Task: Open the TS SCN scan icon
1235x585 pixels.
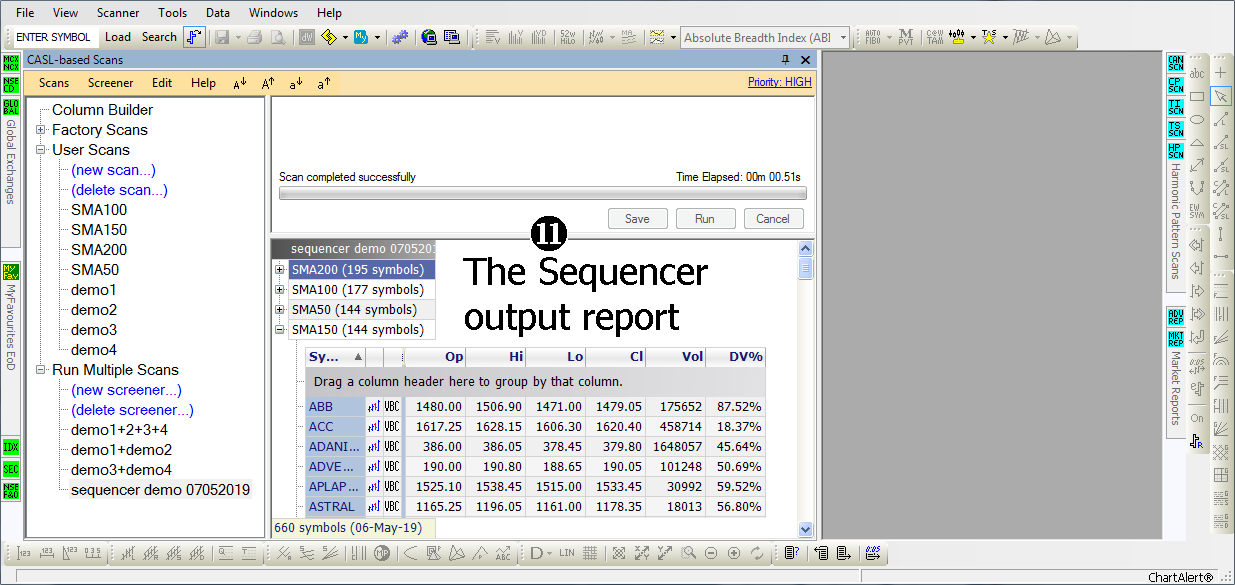Action: pyautogui.click(x=1176, y=129)
